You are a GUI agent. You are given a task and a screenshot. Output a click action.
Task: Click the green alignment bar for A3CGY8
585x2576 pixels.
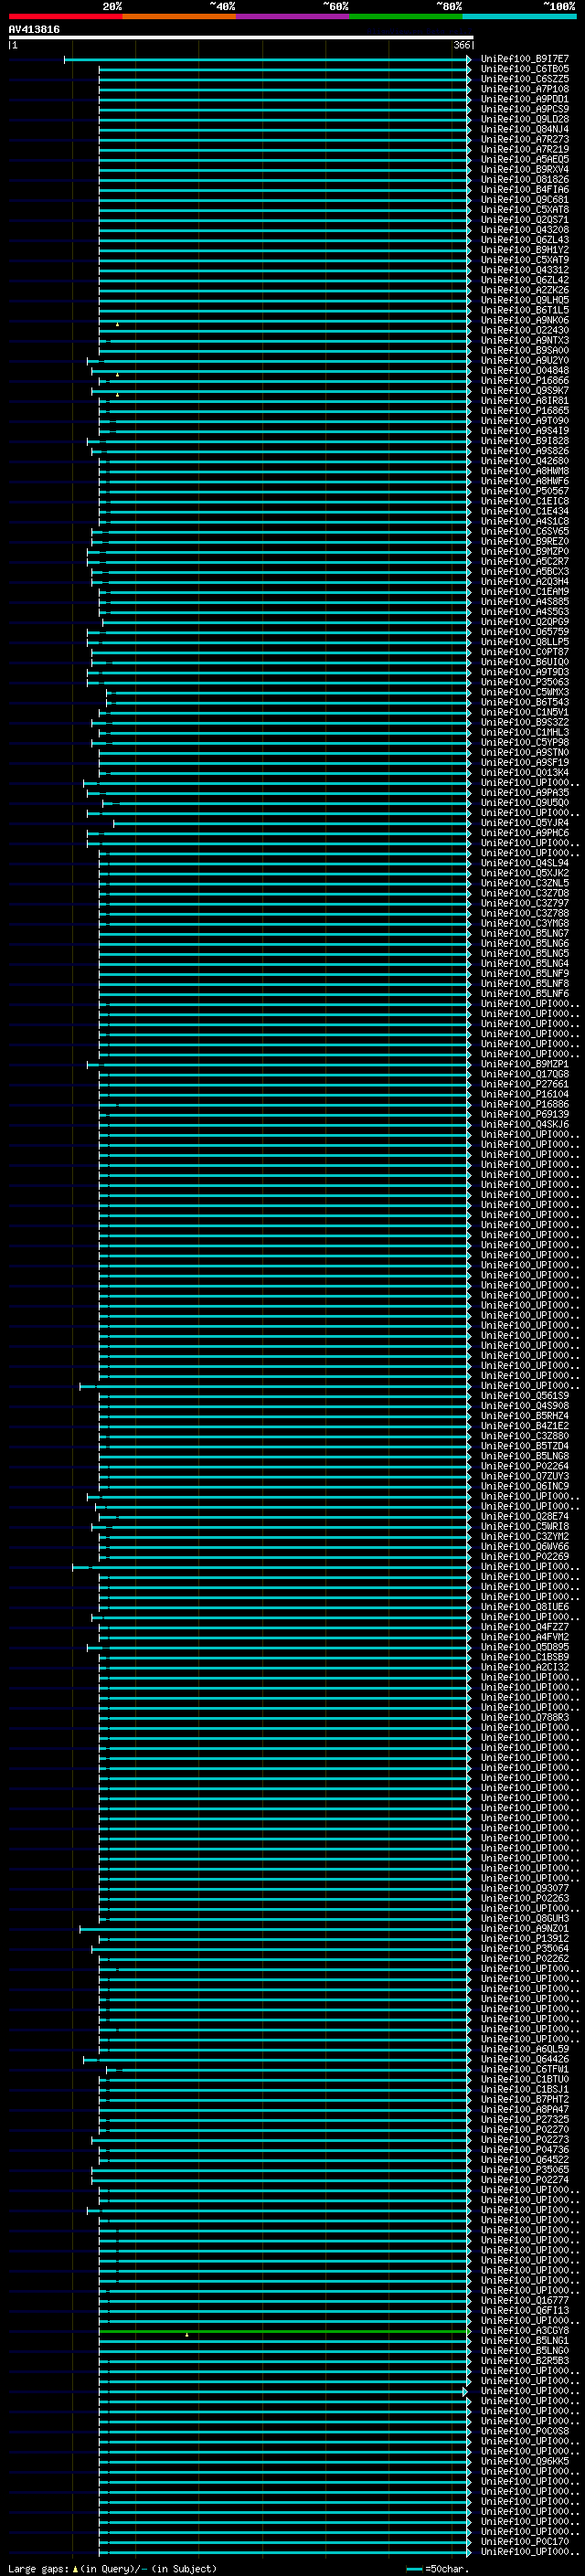284,2331
